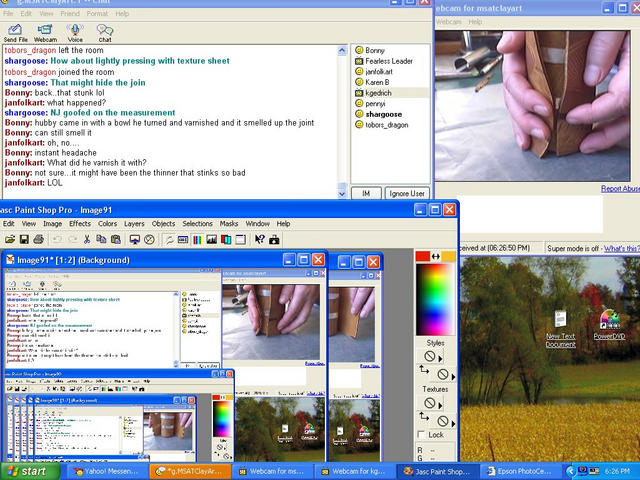Select the yellow background color swatch
The width and height of the screenshot is (640, 480).
coord(448,256)
